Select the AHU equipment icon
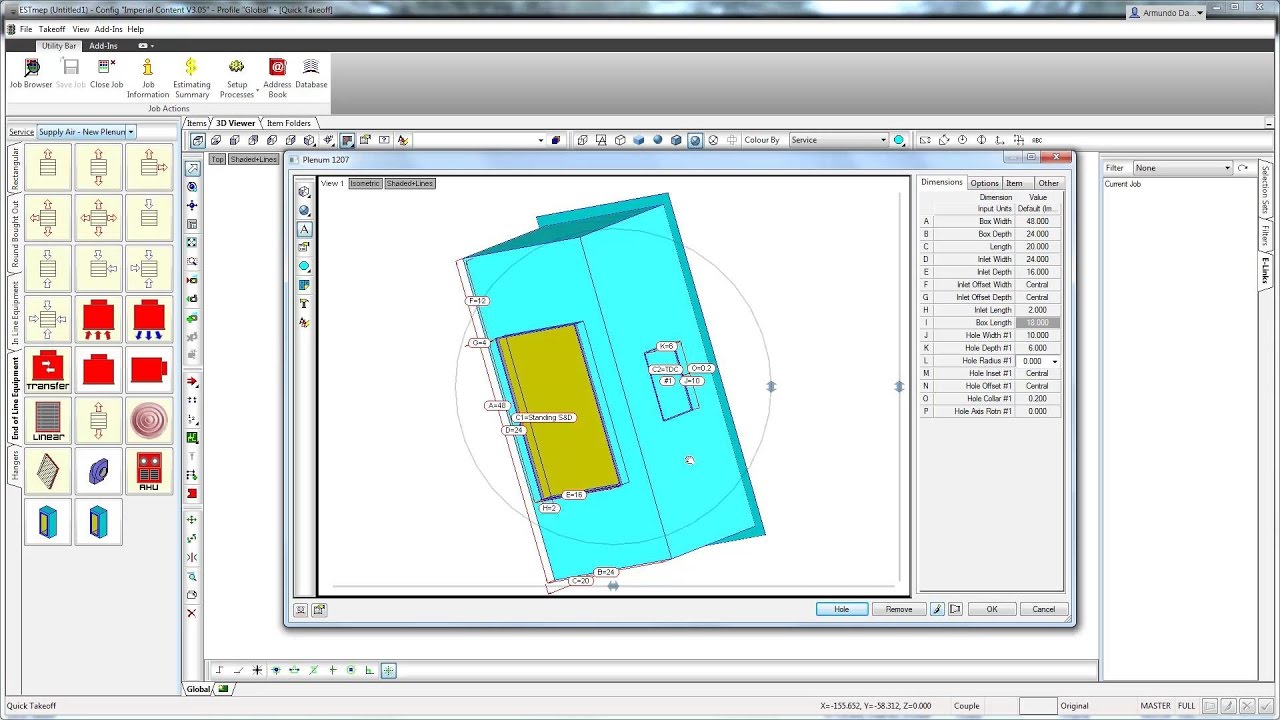 pyautogui.click(x=148, y=471)
